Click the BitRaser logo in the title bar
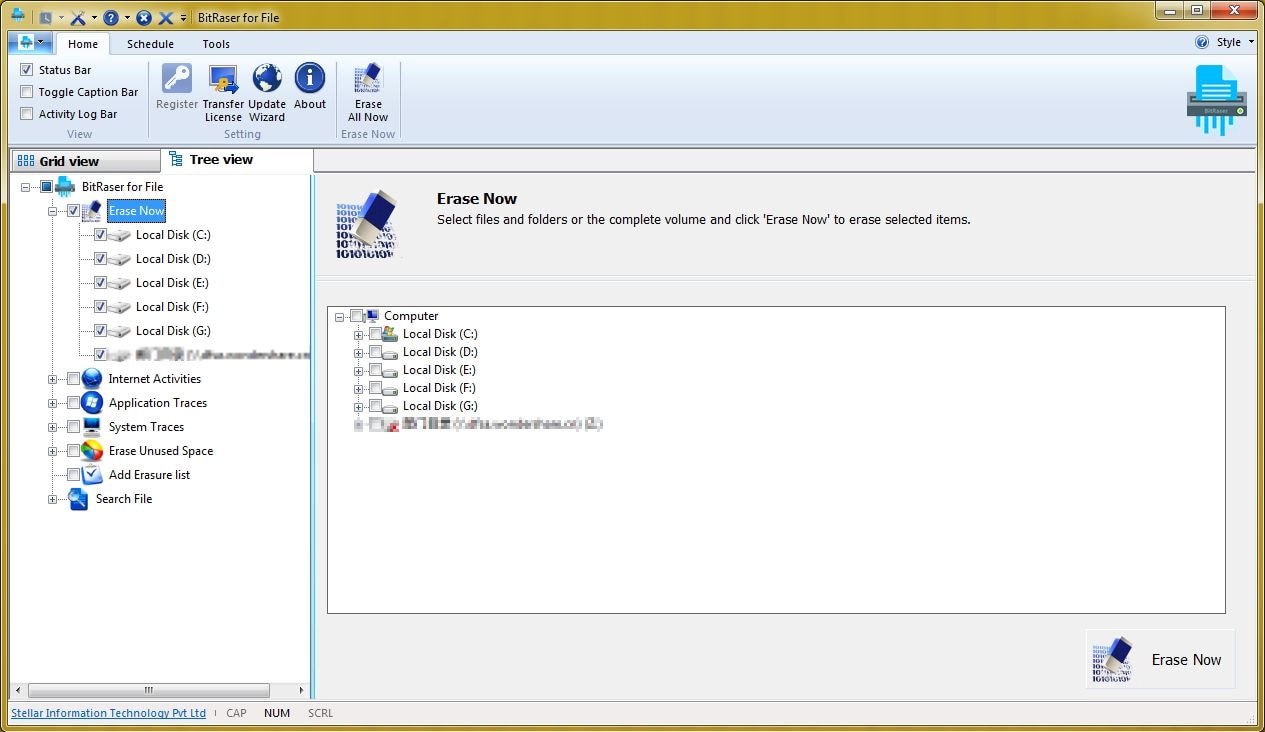This screenshot has width=1265, height=732. tap(17, 15)
